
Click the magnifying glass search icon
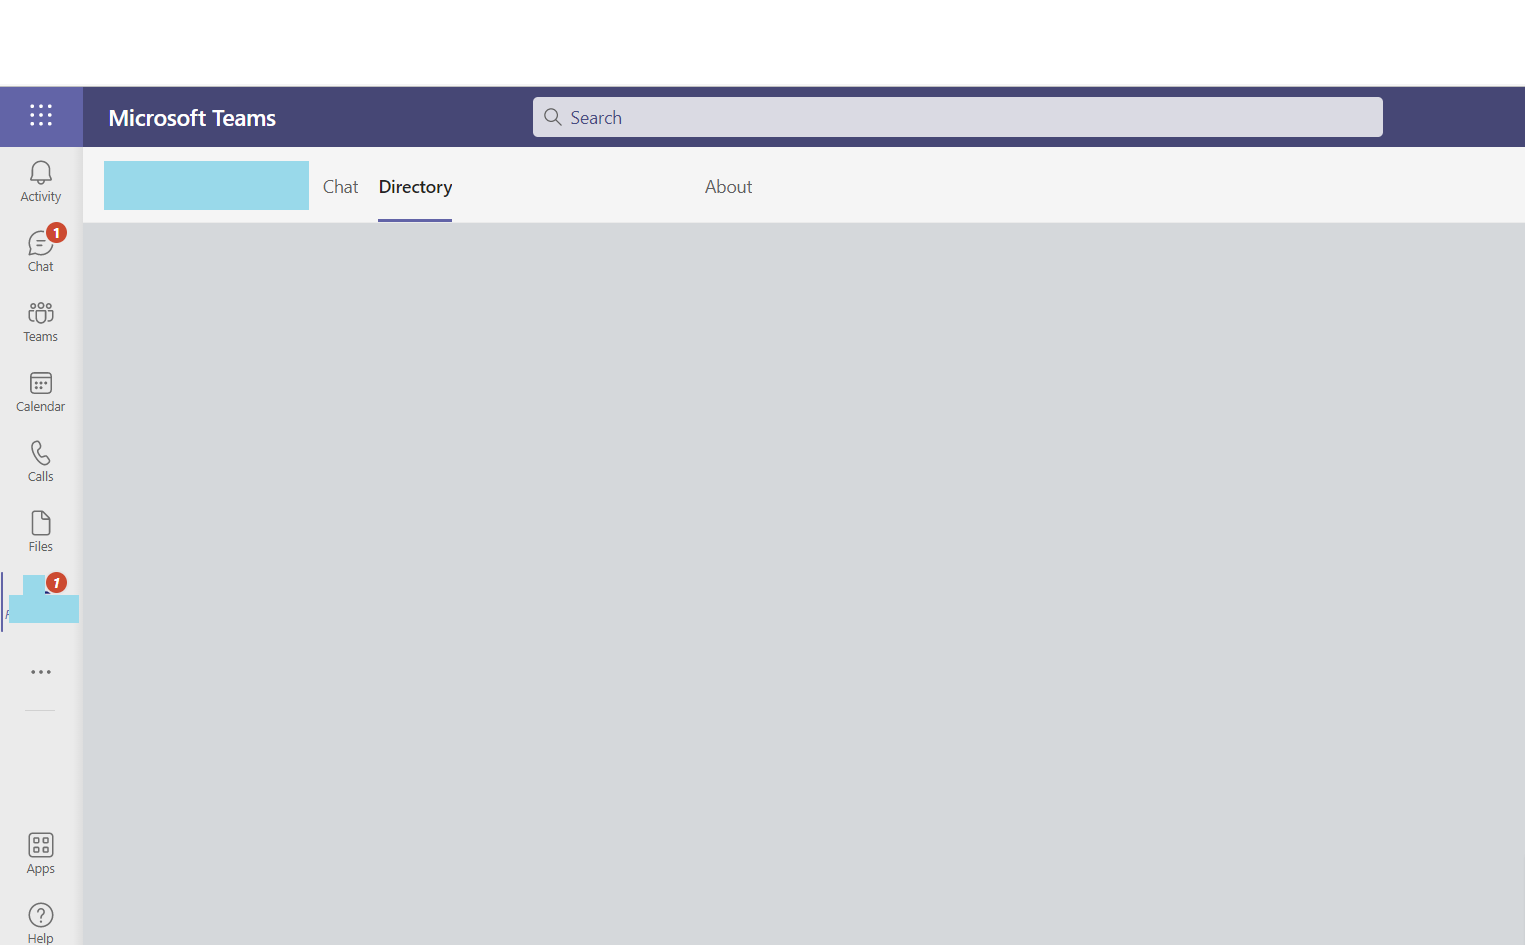click(552, 117)
